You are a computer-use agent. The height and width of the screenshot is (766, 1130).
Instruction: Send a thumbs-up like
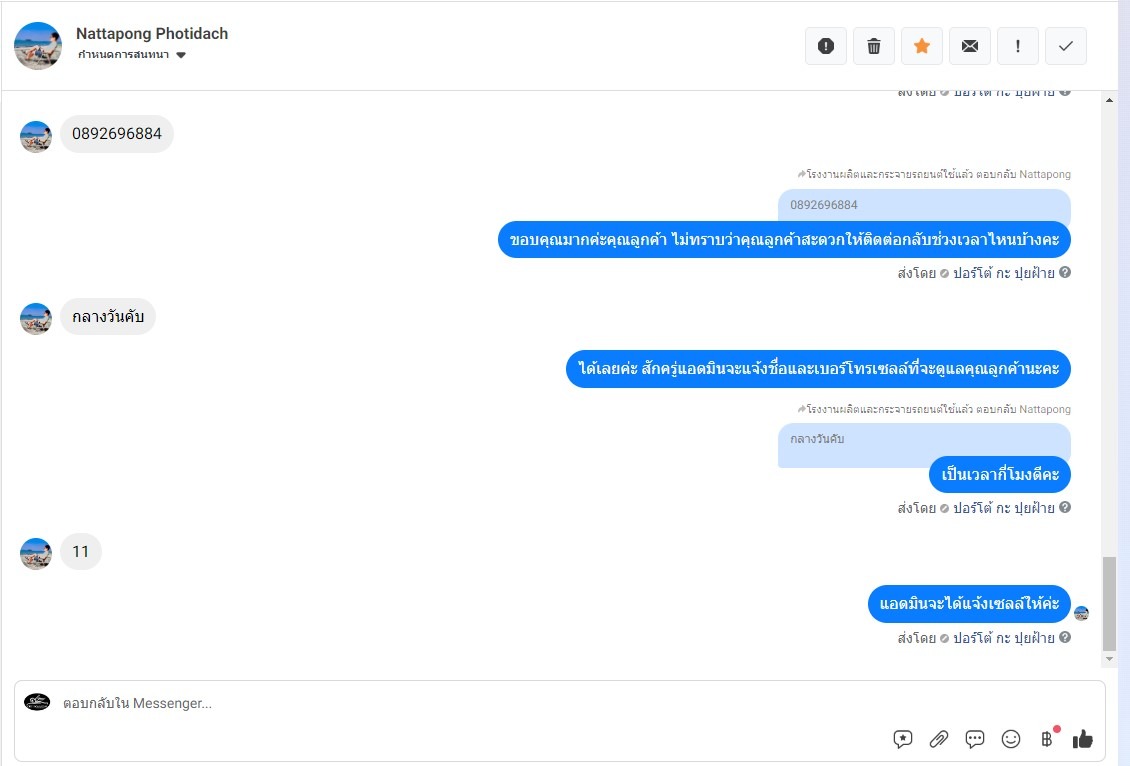[1082, 739]
